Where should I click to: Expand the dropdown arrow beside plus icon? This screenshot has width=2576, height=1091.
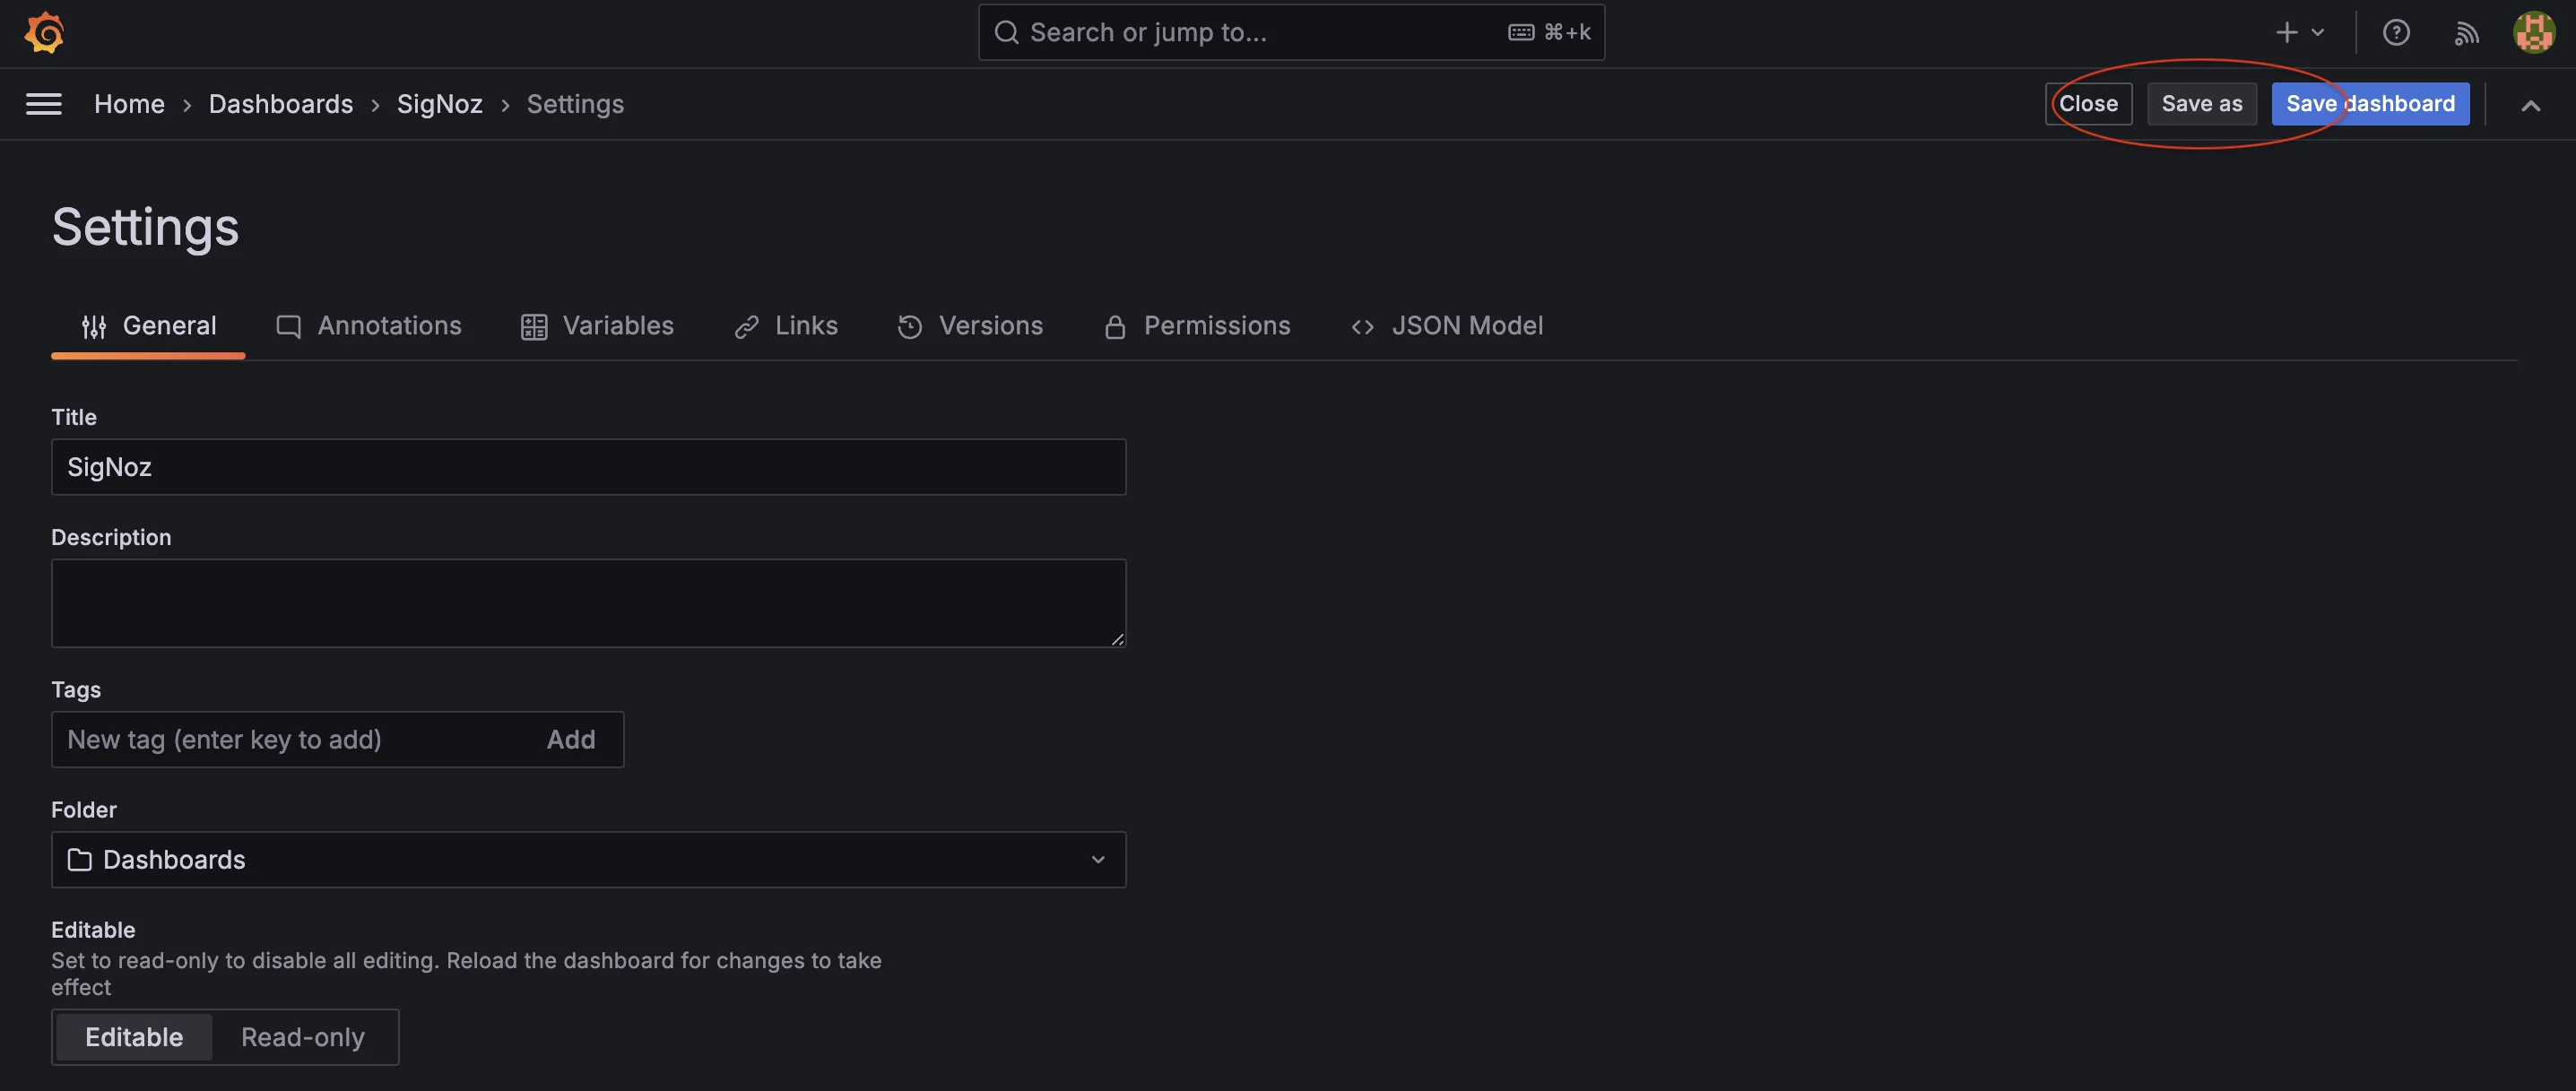pyautogui.click(x=2317, y=33)
